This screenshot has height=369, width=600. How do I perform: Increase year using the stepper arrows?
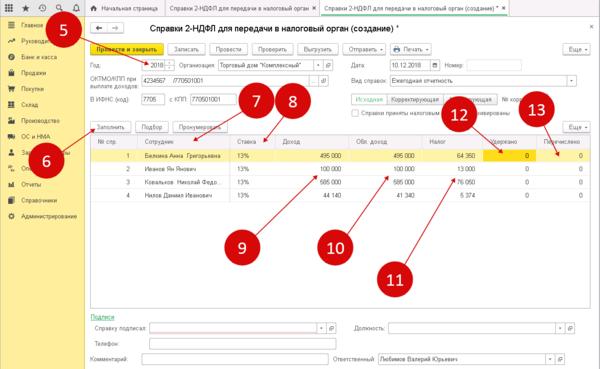click(x=170, y=63)
